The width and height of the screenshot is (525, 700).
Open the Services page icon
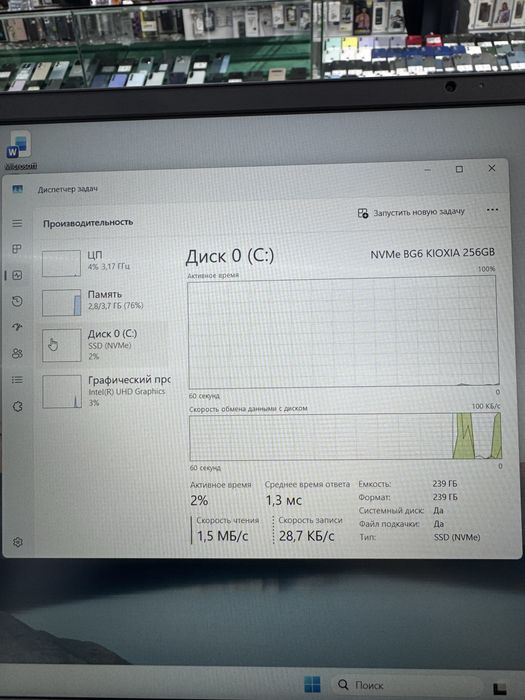17,406
